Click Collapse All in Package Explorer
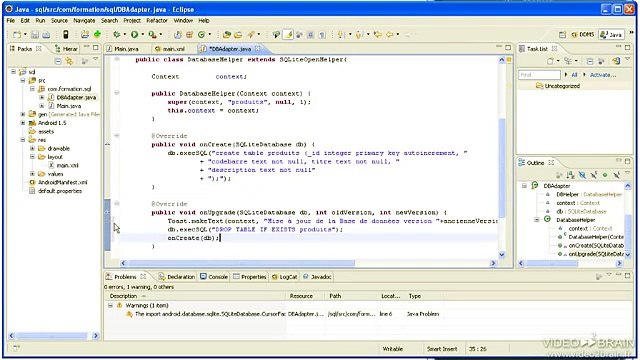The height and width of the screenshot is (360, 640). click(58, 61)
